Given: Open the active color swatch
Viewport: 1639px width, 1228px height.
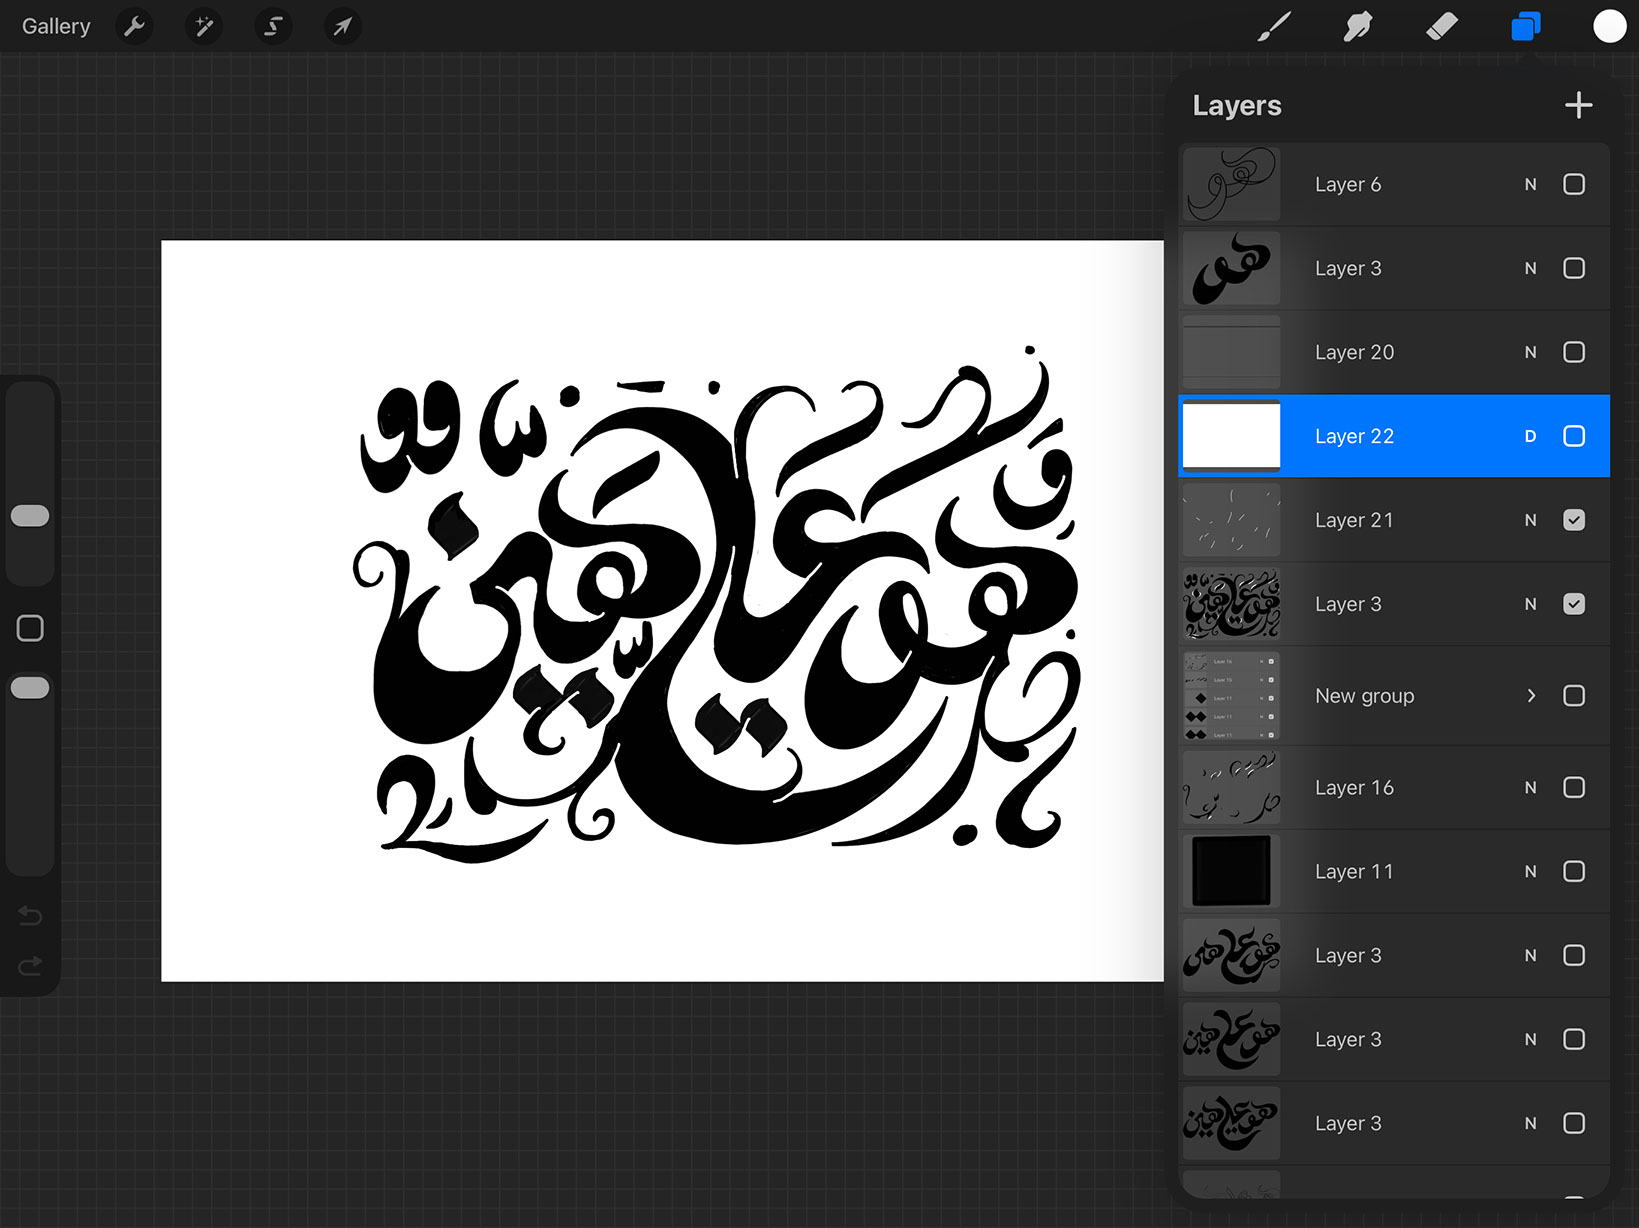Looking at the screenshot, I should (1608, 26).
